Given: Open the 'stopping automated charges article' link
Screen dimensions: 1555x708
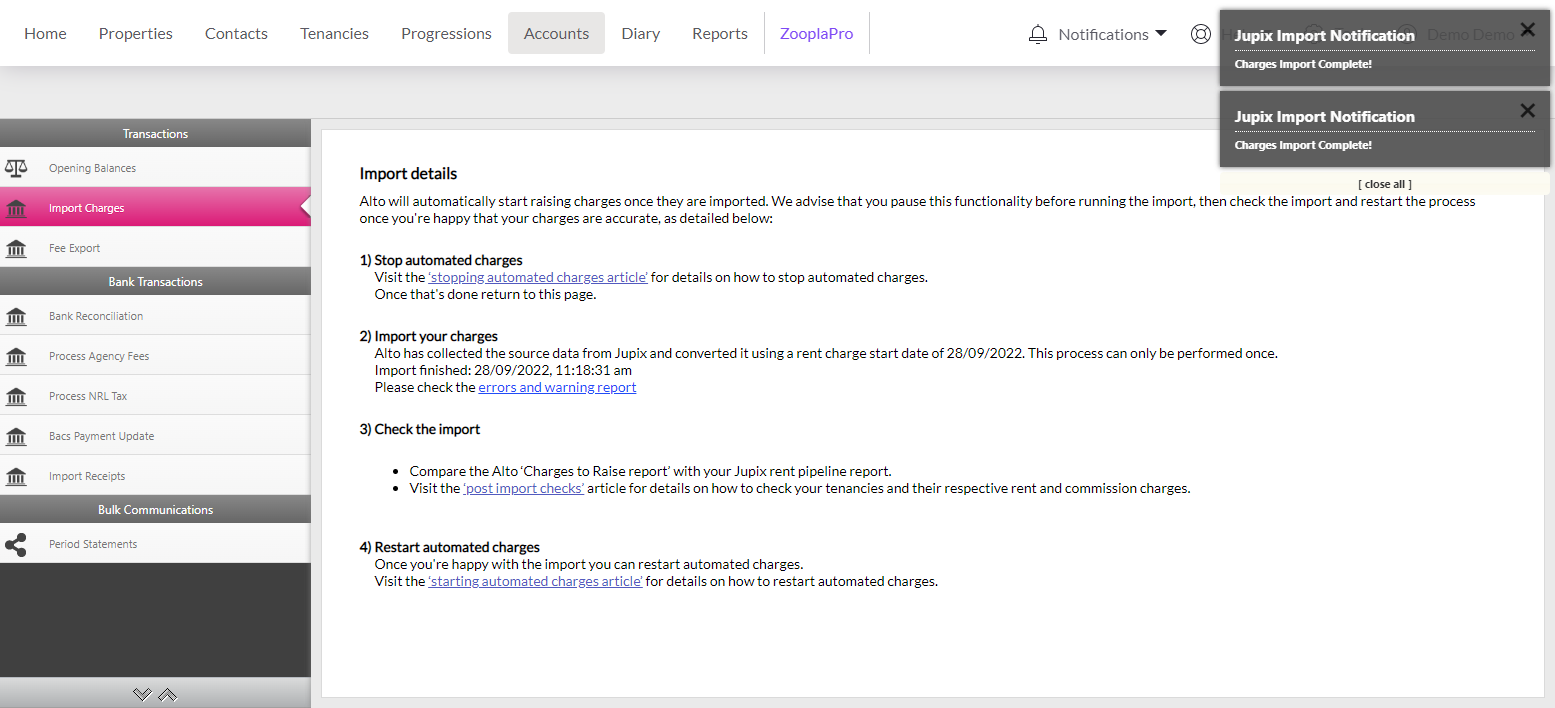Looking at the screenshot, I should coord(538,277).
